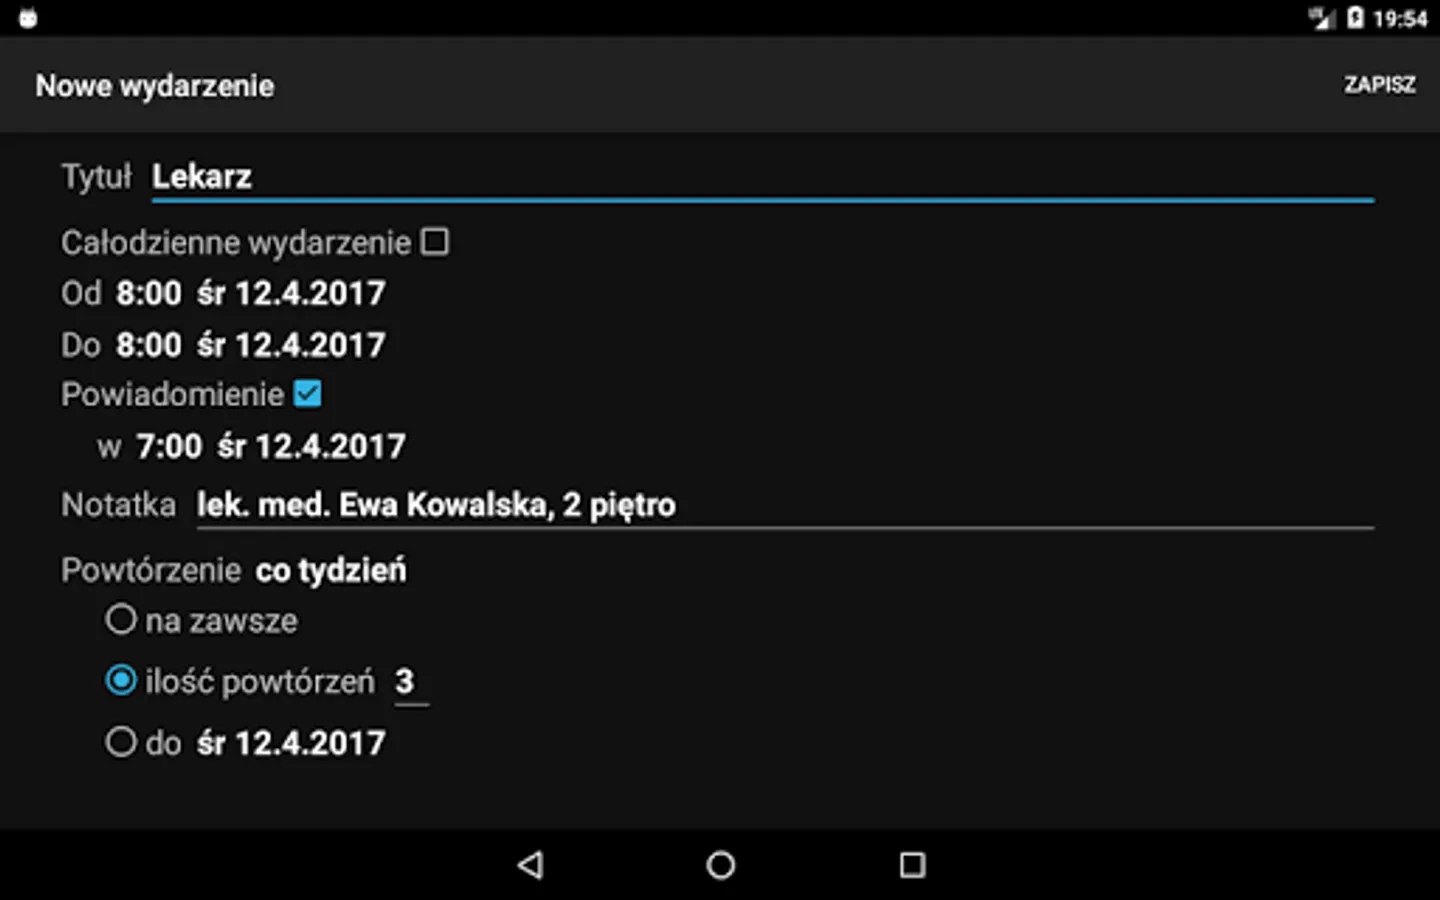The width and height of the screenshot is (1440, 900).
Task: Tap the Android back navigation icon
Action: pyautogui.click(x=531, y=865)
